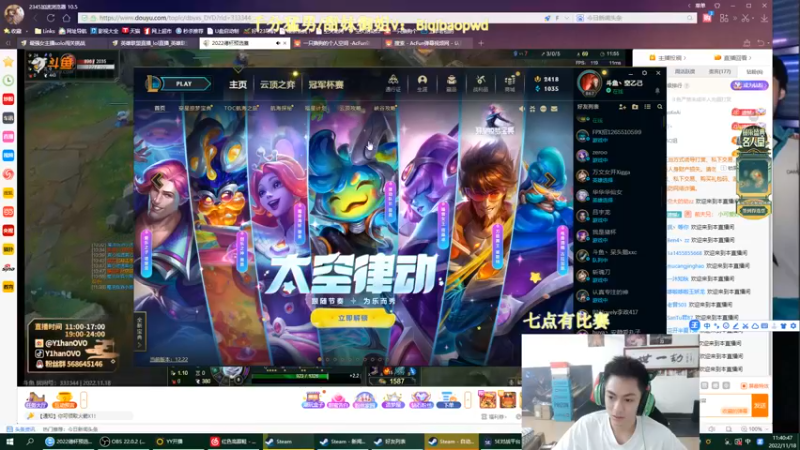Click the Windows Start button

(9, 442)
